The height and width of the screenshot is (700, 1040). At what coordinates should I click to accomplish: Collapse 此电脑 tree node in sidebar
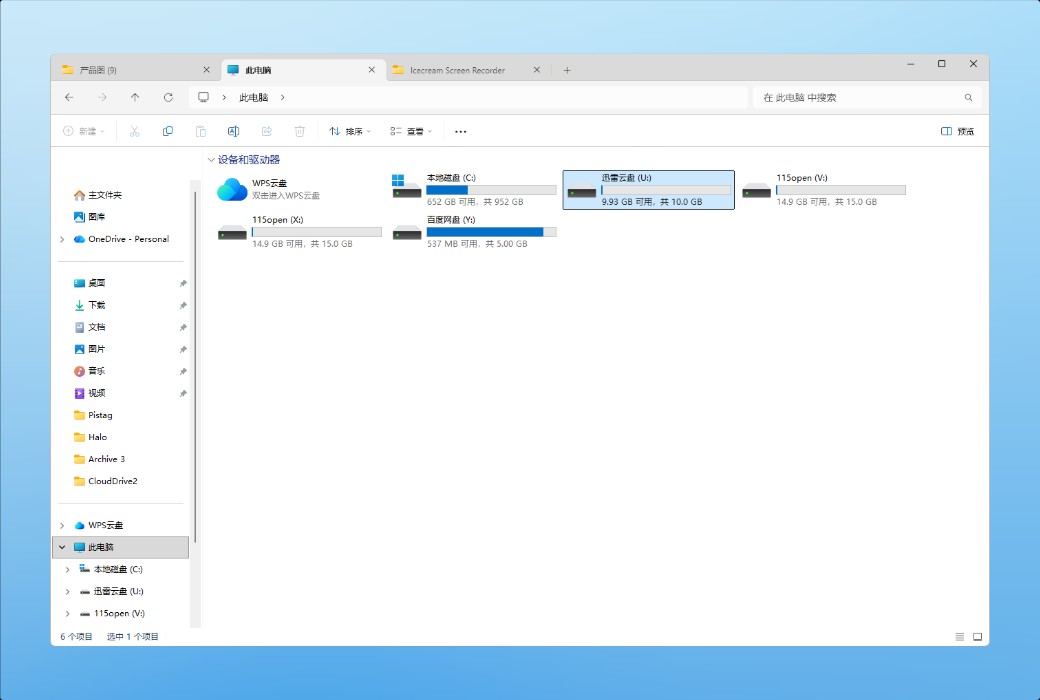pyautogui.click(x=62, y=547)
